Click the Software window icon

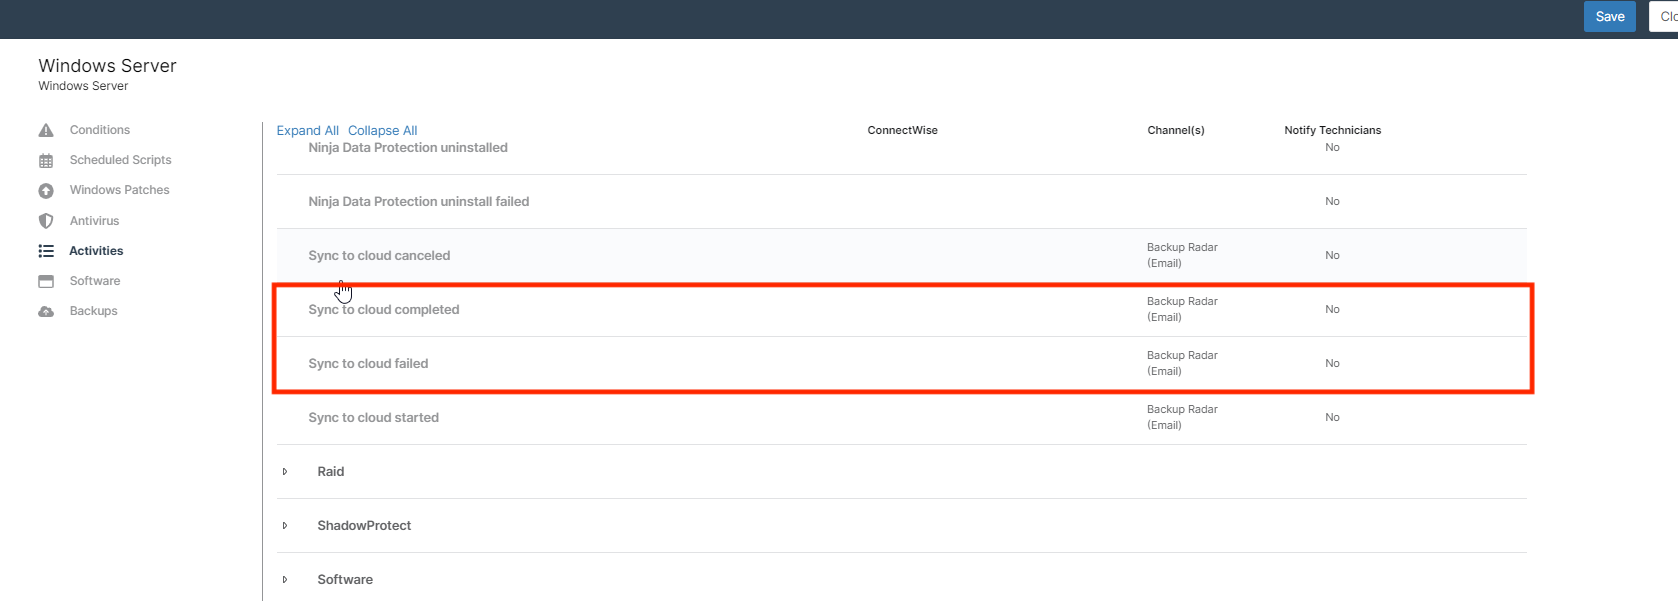pyautogui.click(x=46, y=282)
